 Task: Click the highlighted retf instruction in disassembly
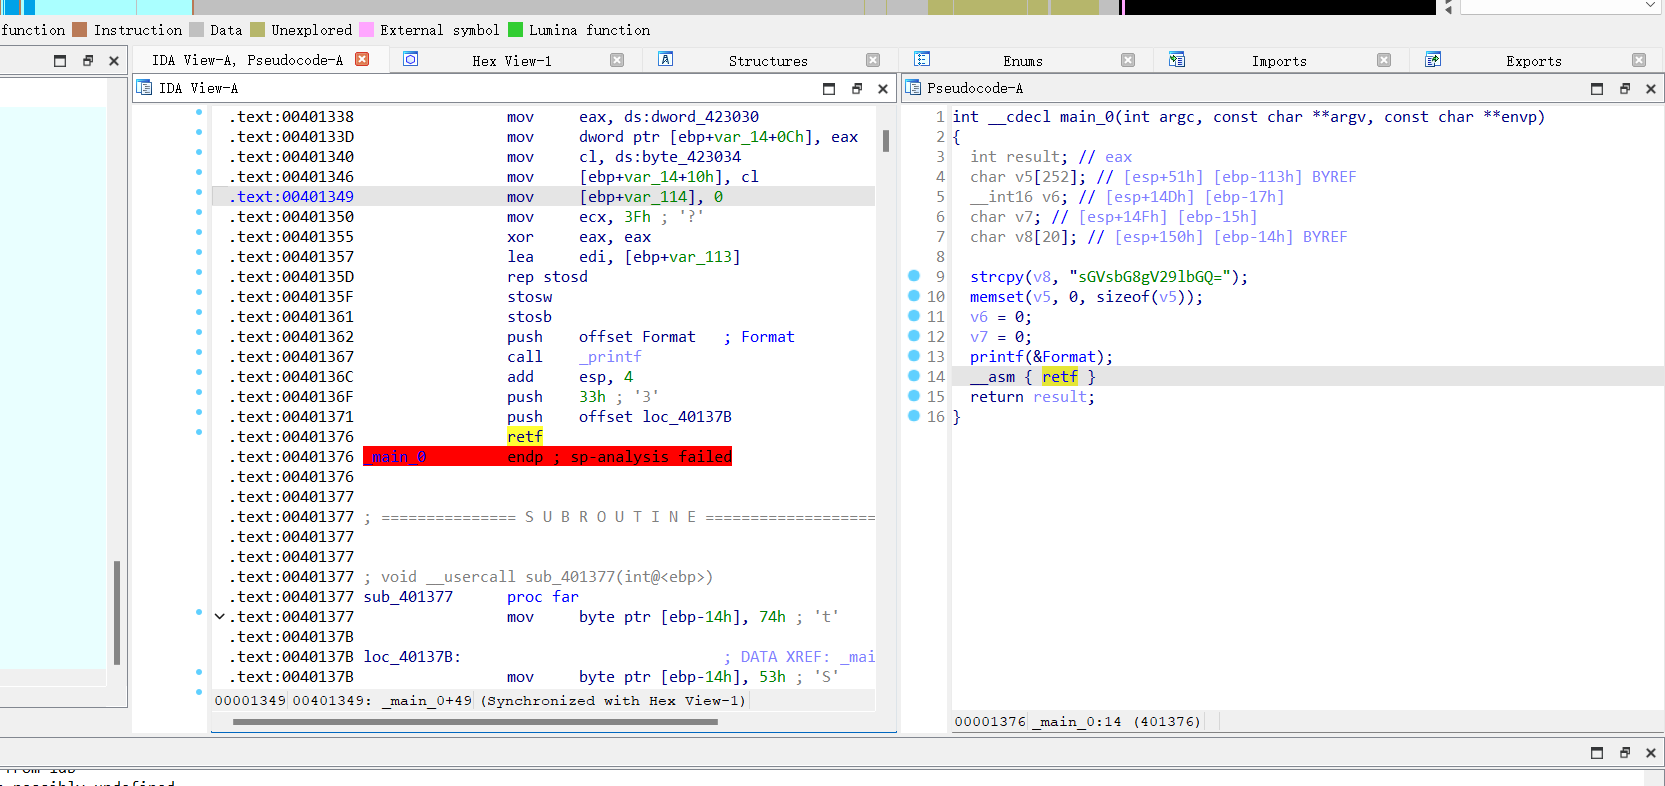525,437
